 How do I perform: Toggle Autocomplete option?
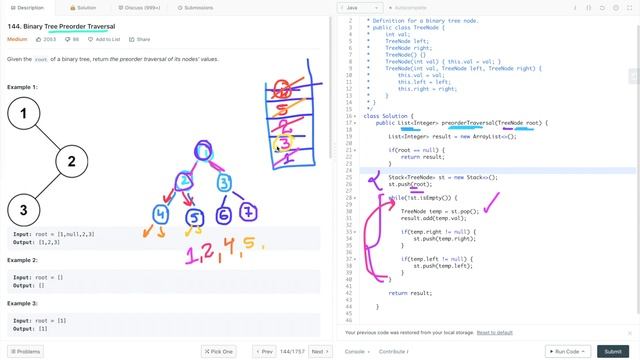[407, 8]
